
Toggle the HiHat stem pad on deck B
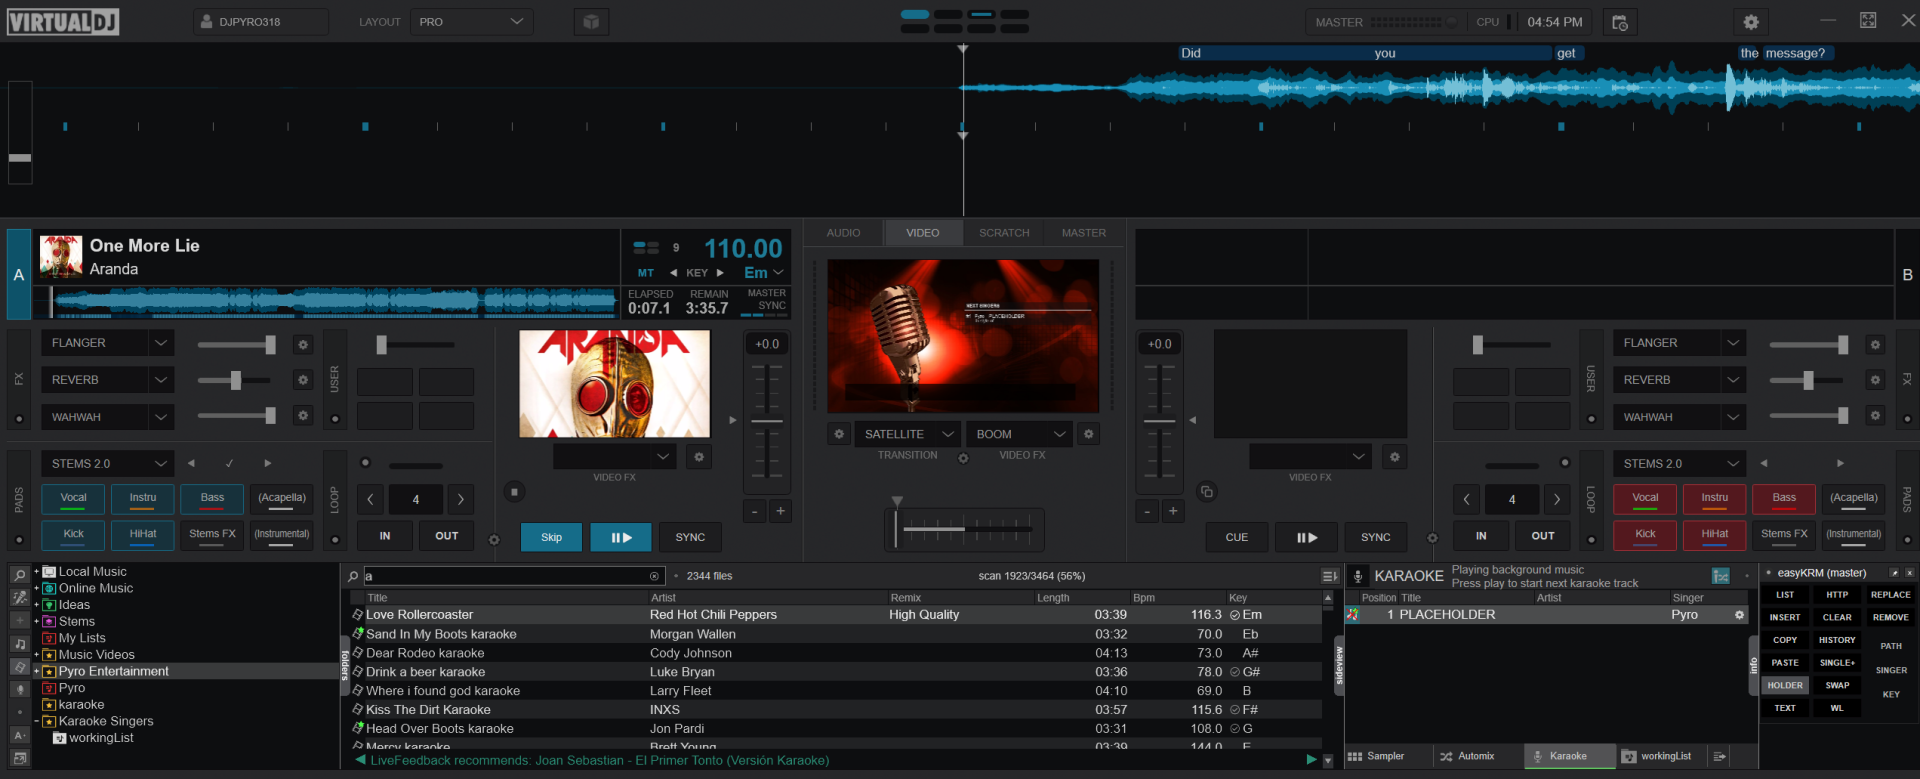(x=1714, y=535)
